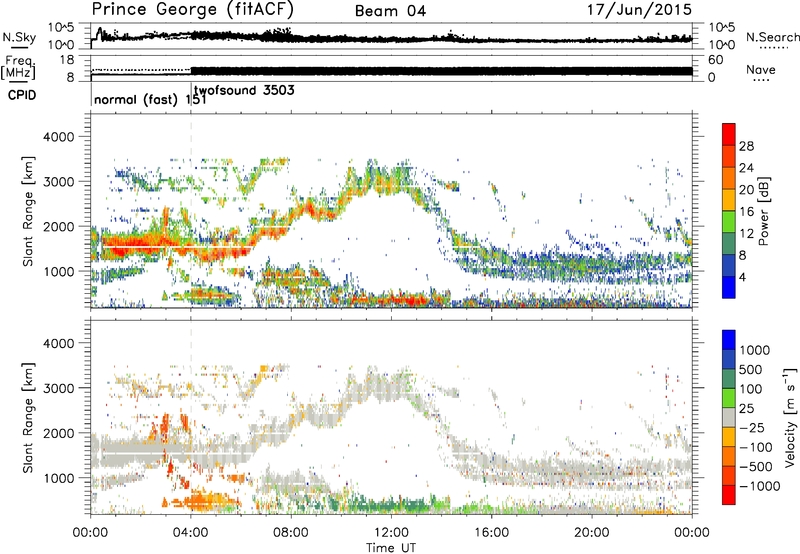
Task: Pick the bright blue bottom Power colorbar segment
Action: click(729, 287)
